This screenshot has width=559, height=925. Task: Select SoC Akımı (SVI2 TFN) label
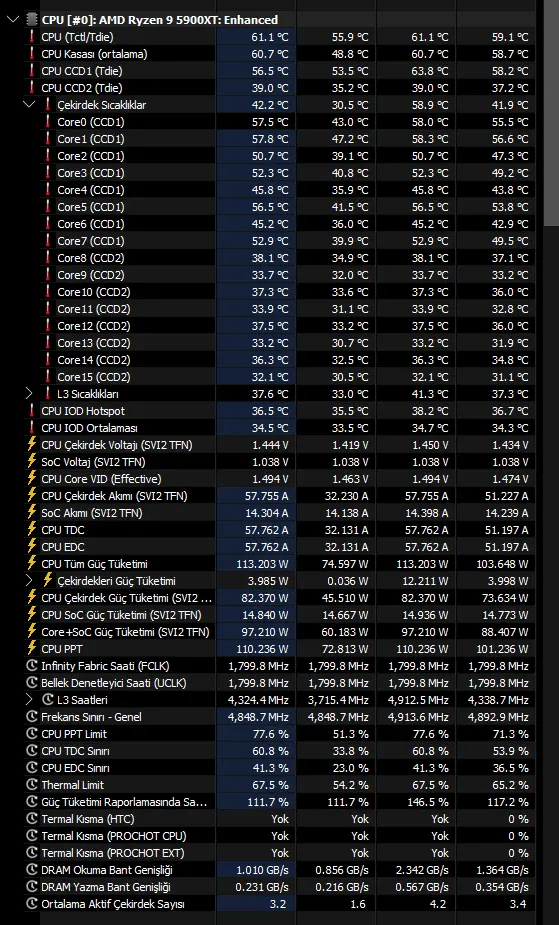[92, 513]
